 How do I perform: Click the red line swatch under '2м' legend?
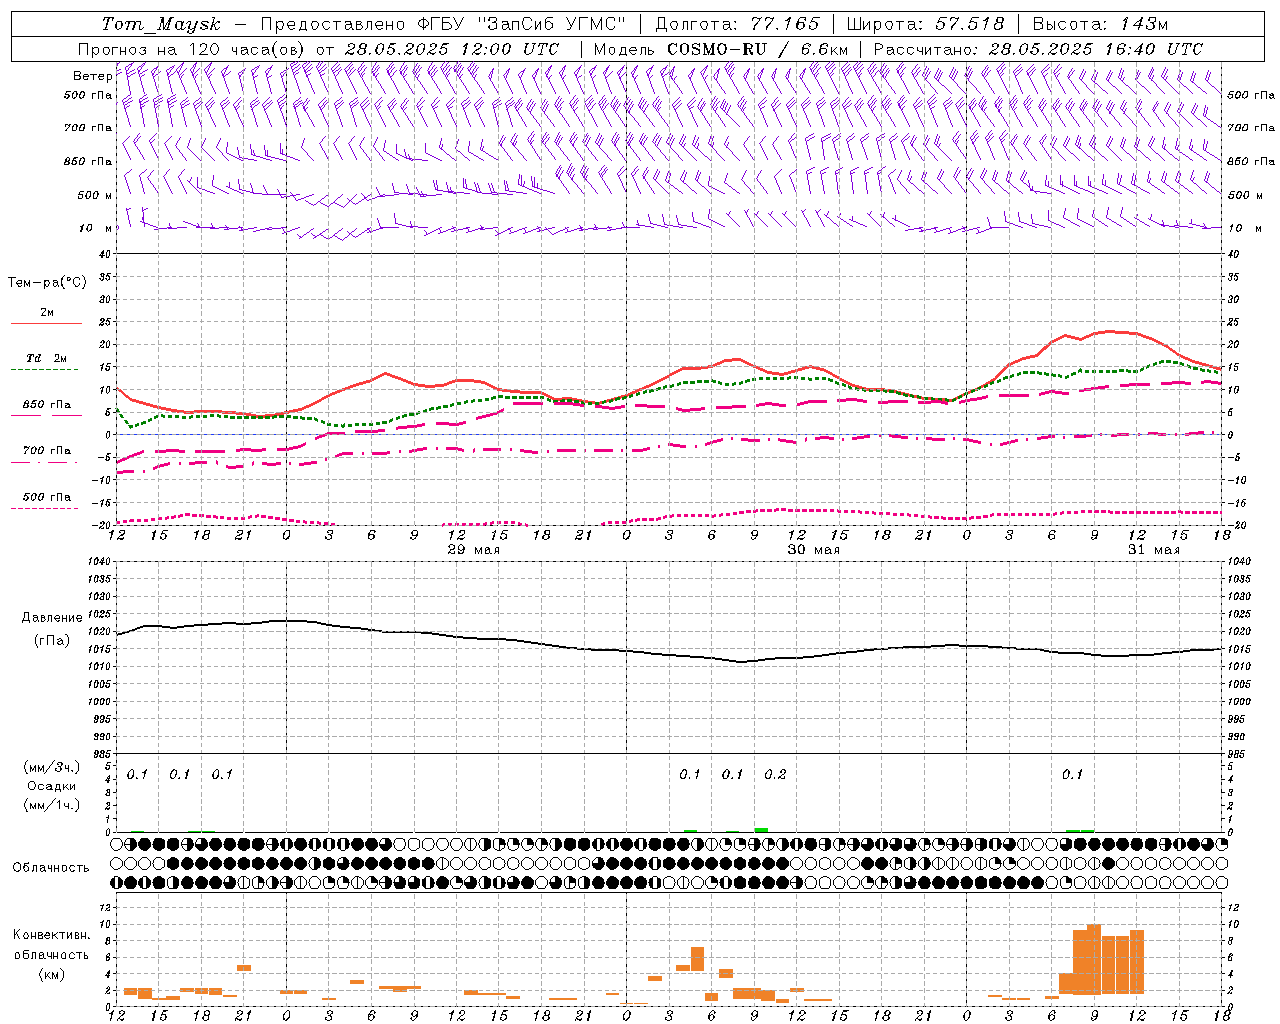point(46,323)
